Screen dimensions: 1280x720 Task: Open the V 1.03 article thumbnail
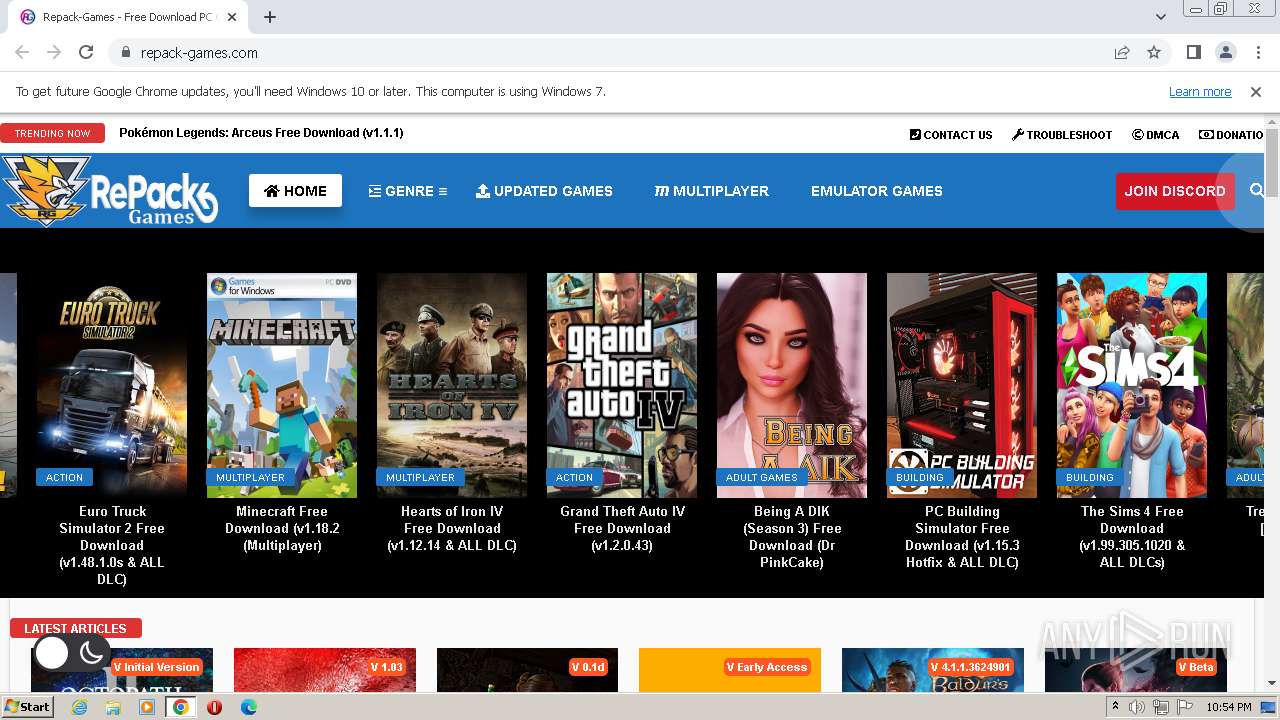[x=325, y=670]
